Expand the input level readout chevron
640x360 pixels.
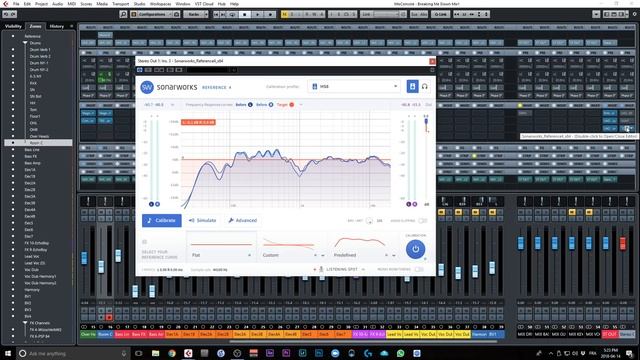(172, 105)
